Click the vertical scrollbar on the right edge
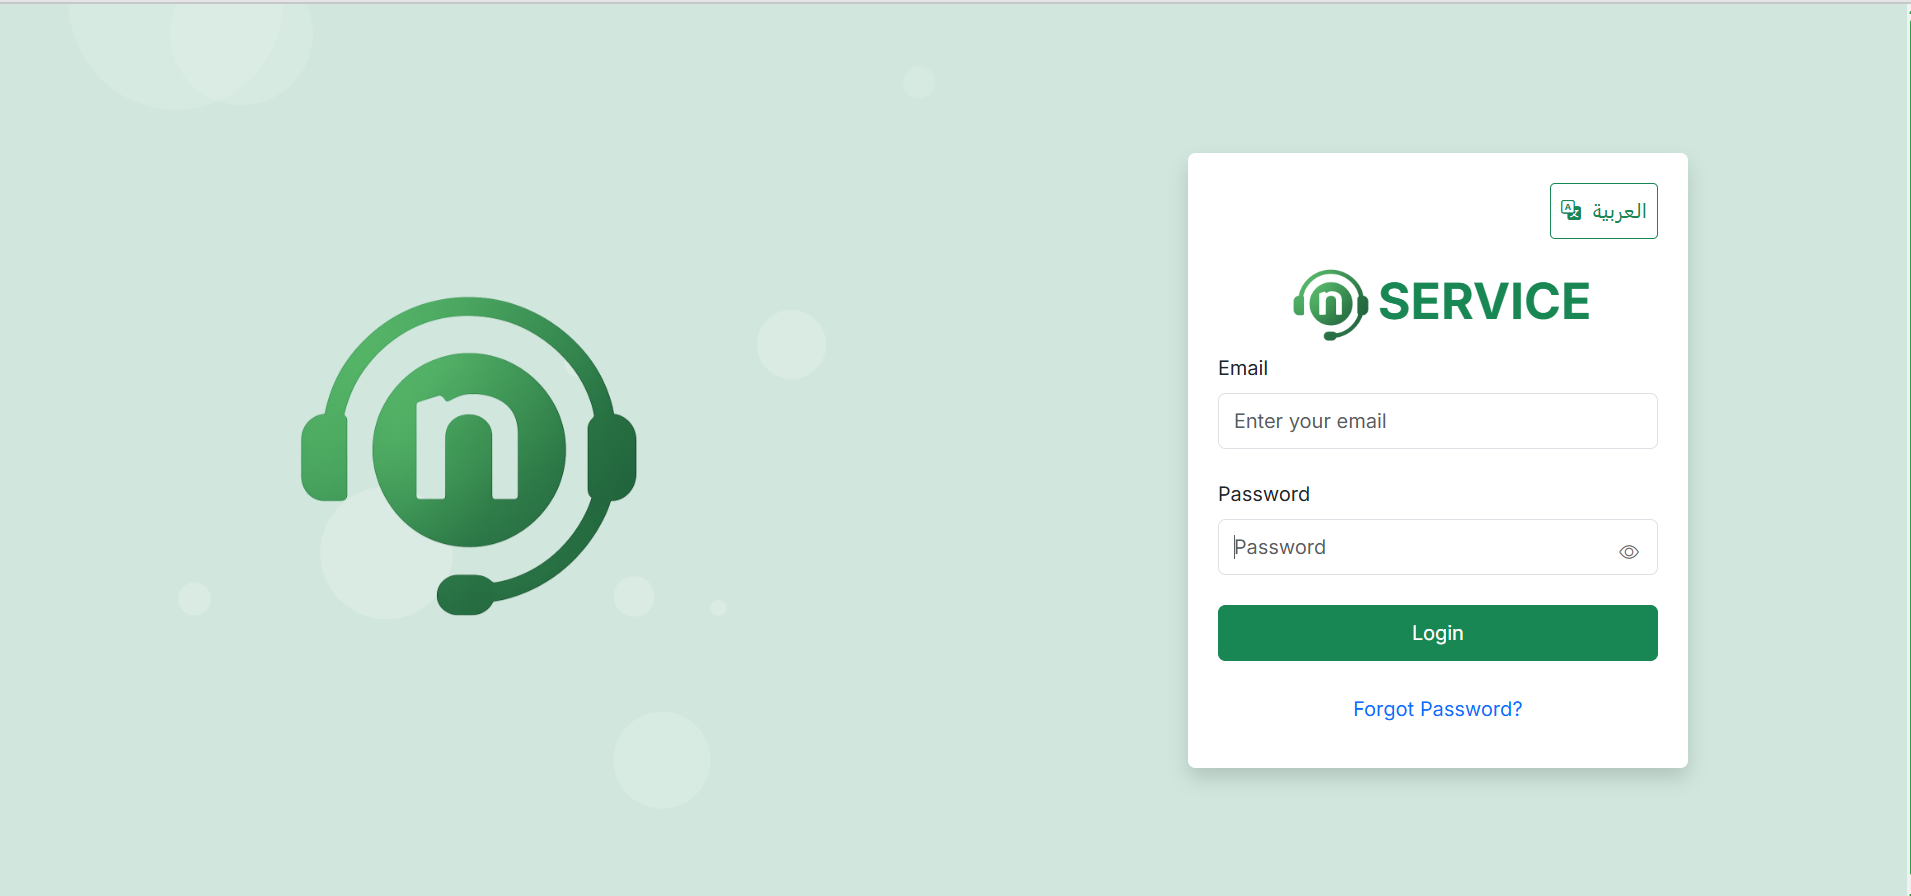The height and width of the screenshot is (896, 1911). point(1908,448)
